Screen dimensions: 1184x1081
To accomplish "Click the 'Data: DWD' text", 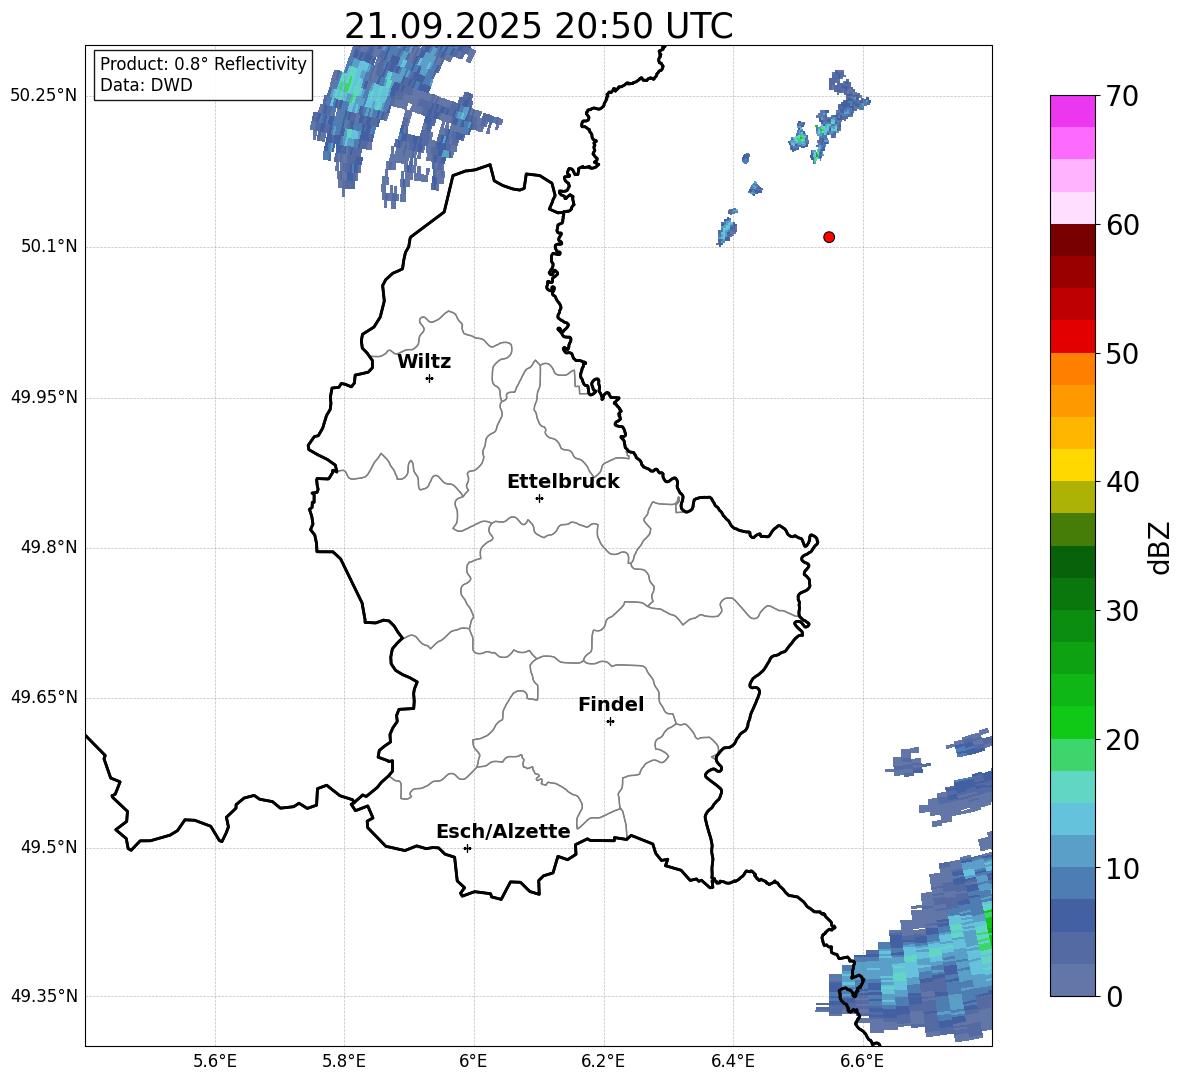I will point(146,85).
